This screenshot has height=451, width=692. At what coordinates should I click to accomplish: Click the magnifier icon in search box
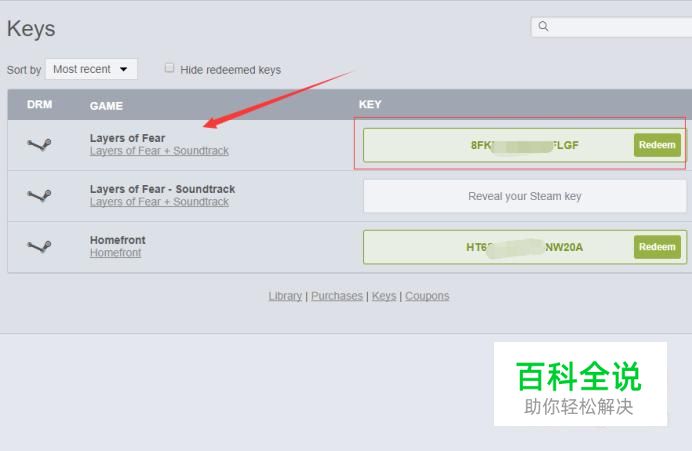pos(543,26)
